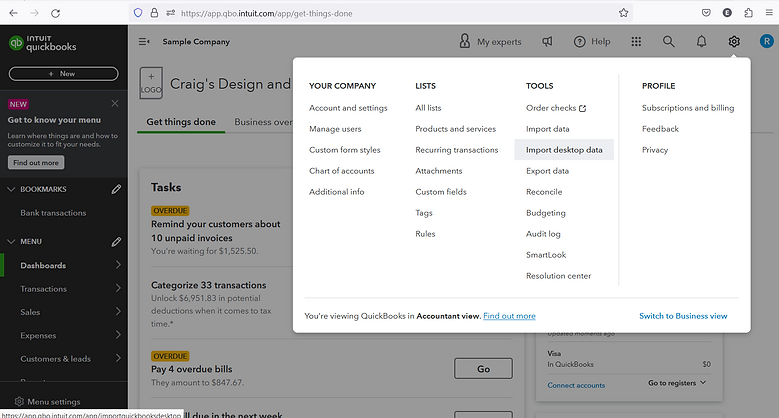
Task: Expand Customers & leads chevron
Action: [118, 358]
